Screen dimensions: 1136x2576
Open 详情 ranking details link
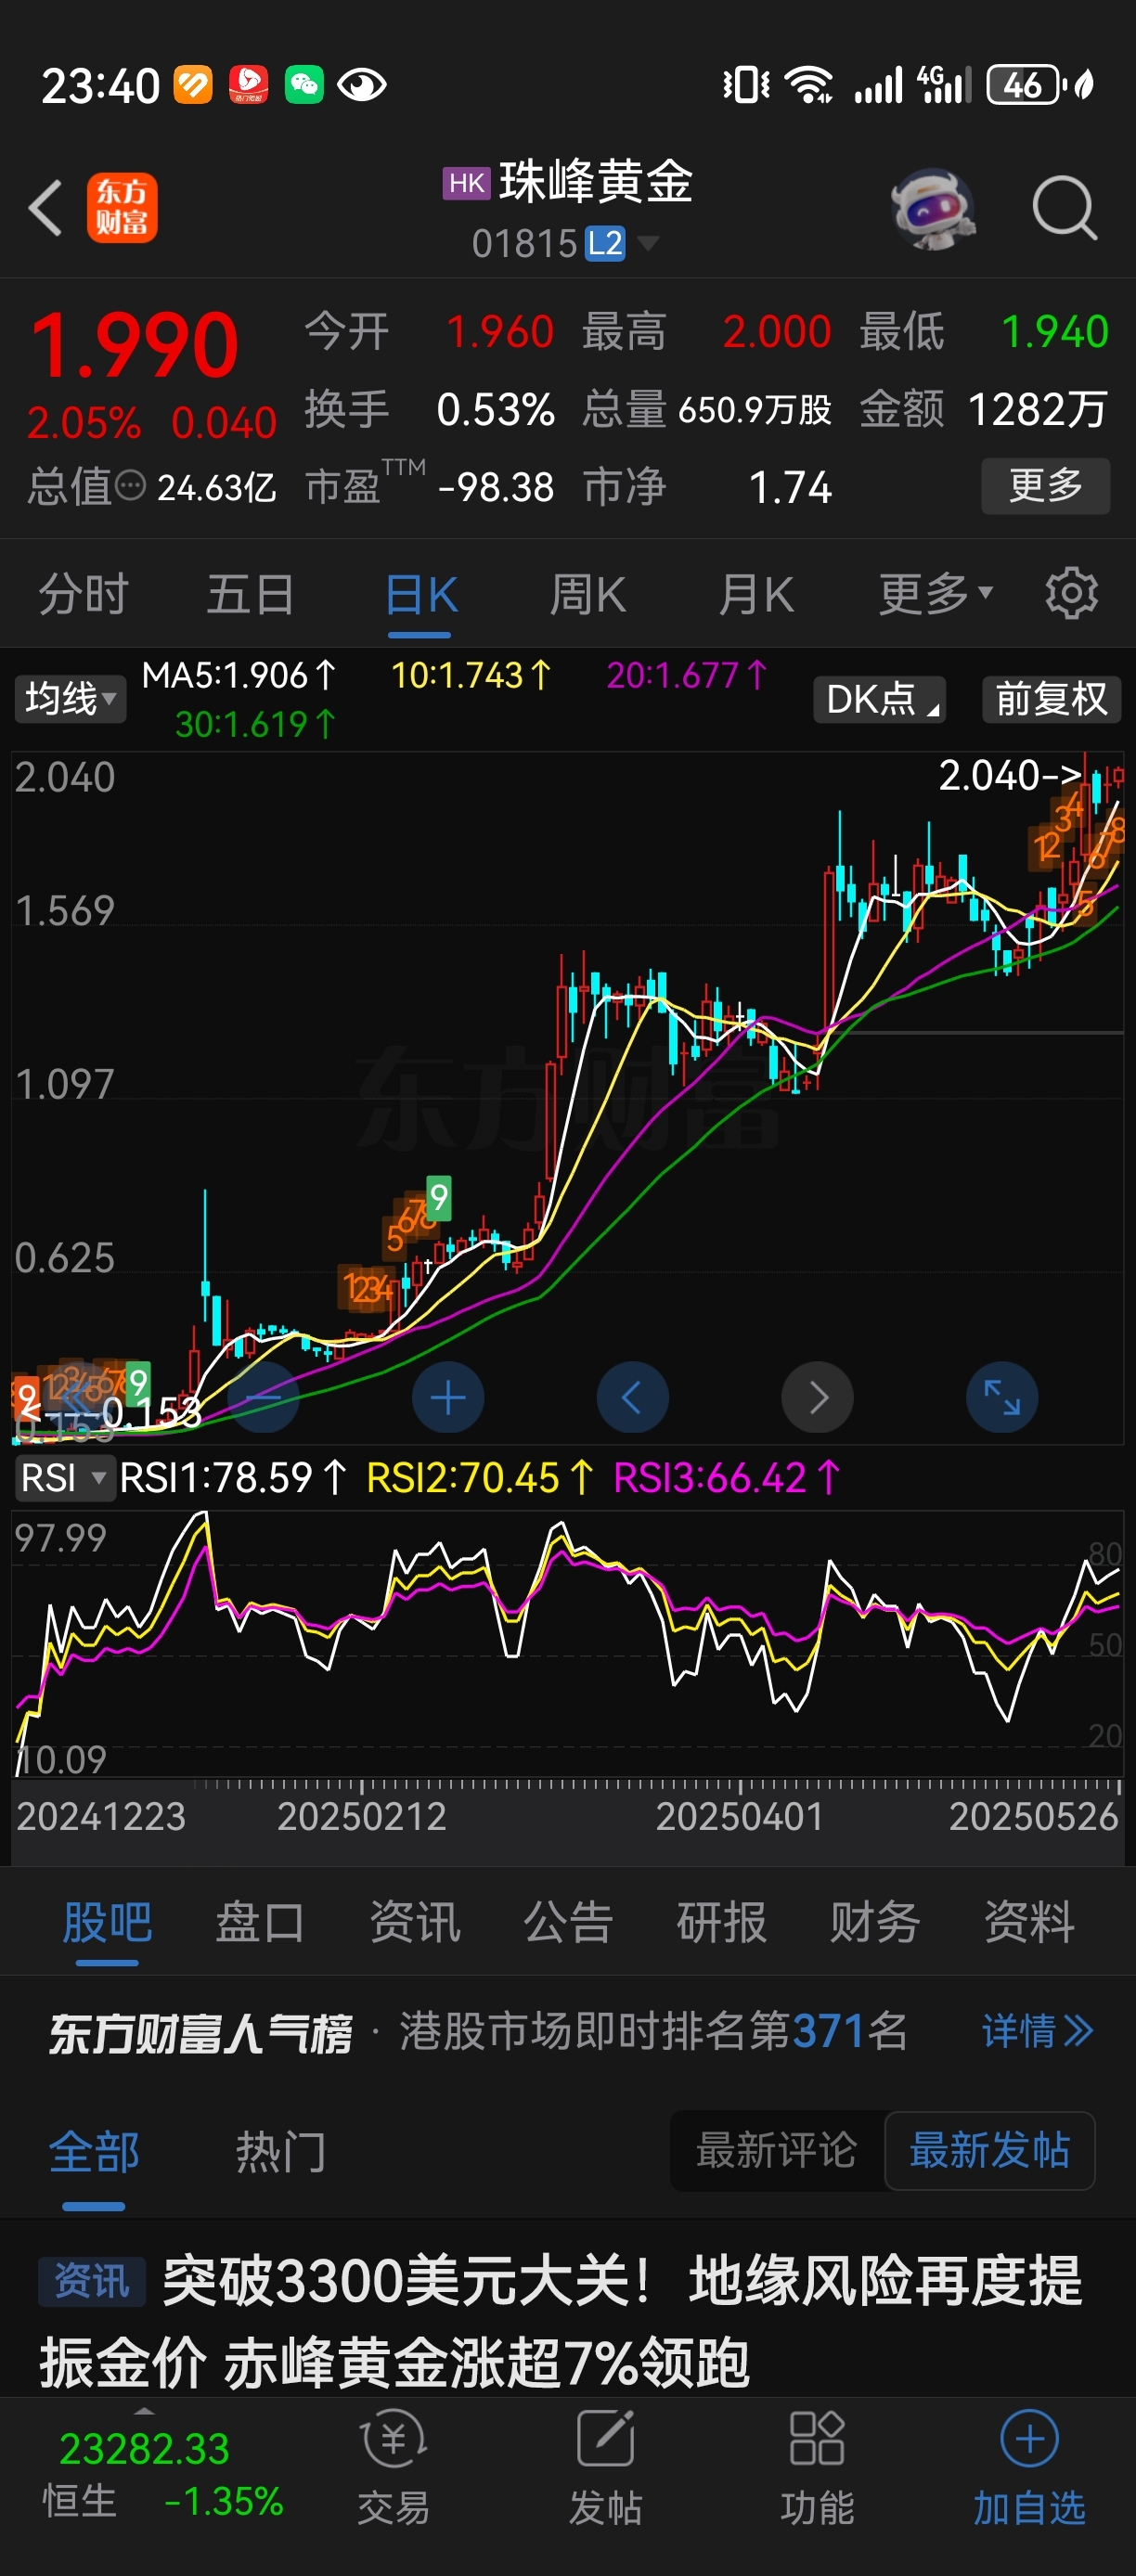1038,2031
